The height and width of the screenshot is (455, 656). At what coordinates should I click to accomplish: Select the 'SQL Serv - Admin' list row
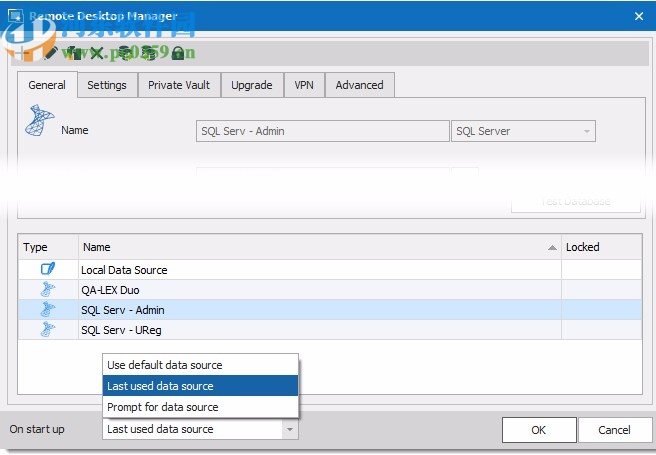(x=330, y=310)
